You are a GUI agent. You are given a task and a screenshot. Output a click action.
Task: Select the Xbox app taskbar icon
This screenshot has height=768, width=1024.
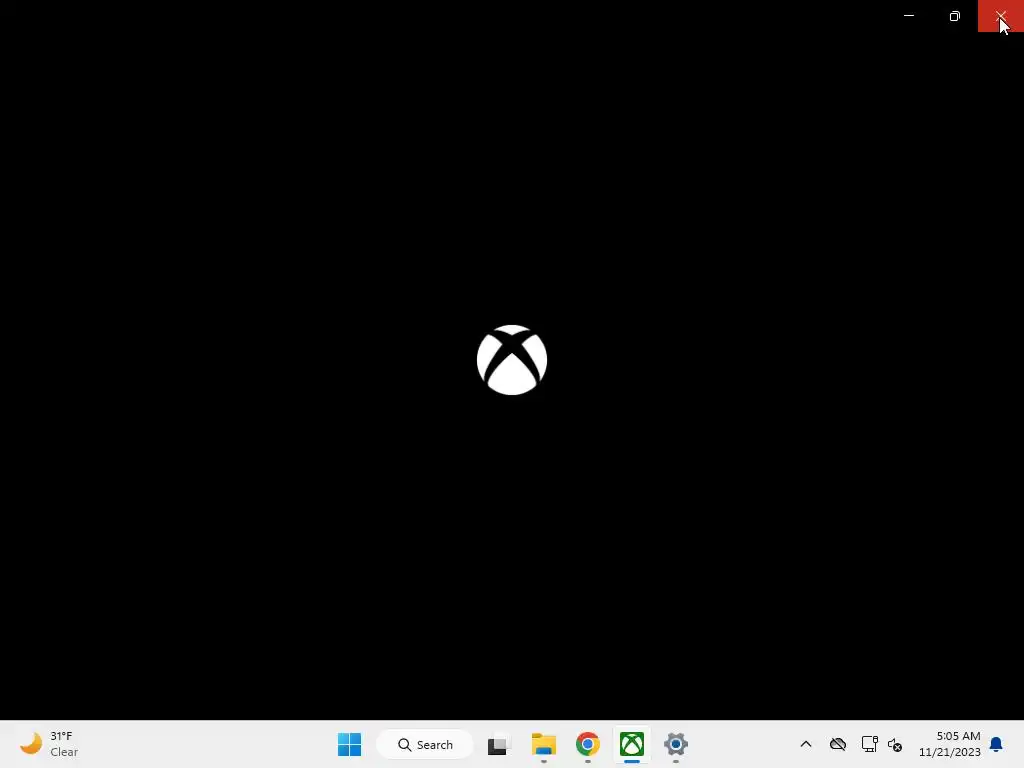632,744
